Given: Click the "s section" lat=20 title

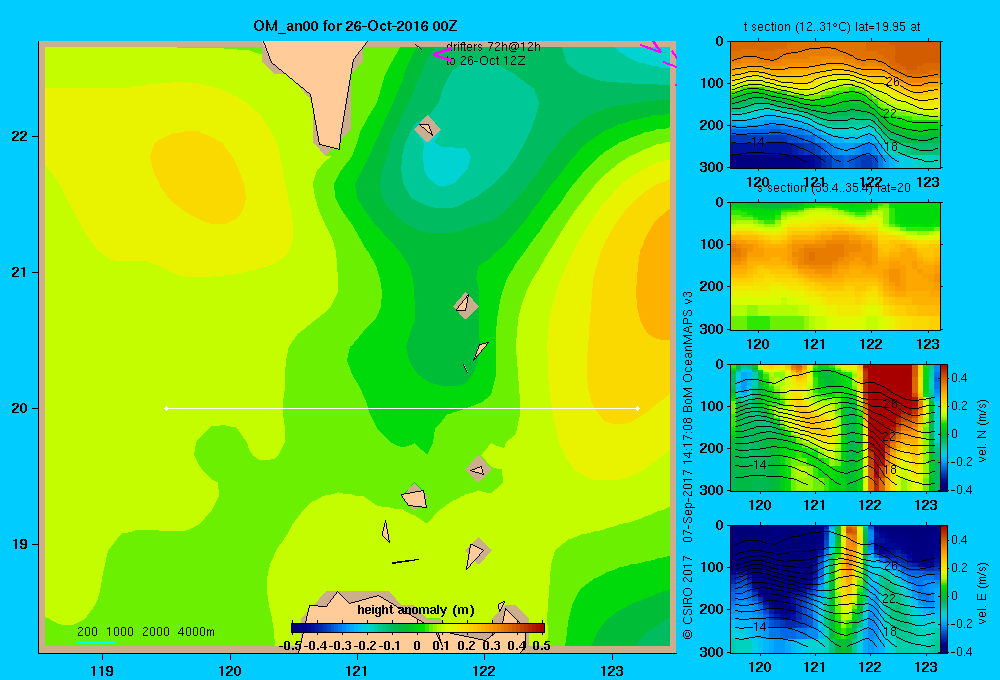Looking at the screenshot, I should [834, 188].
